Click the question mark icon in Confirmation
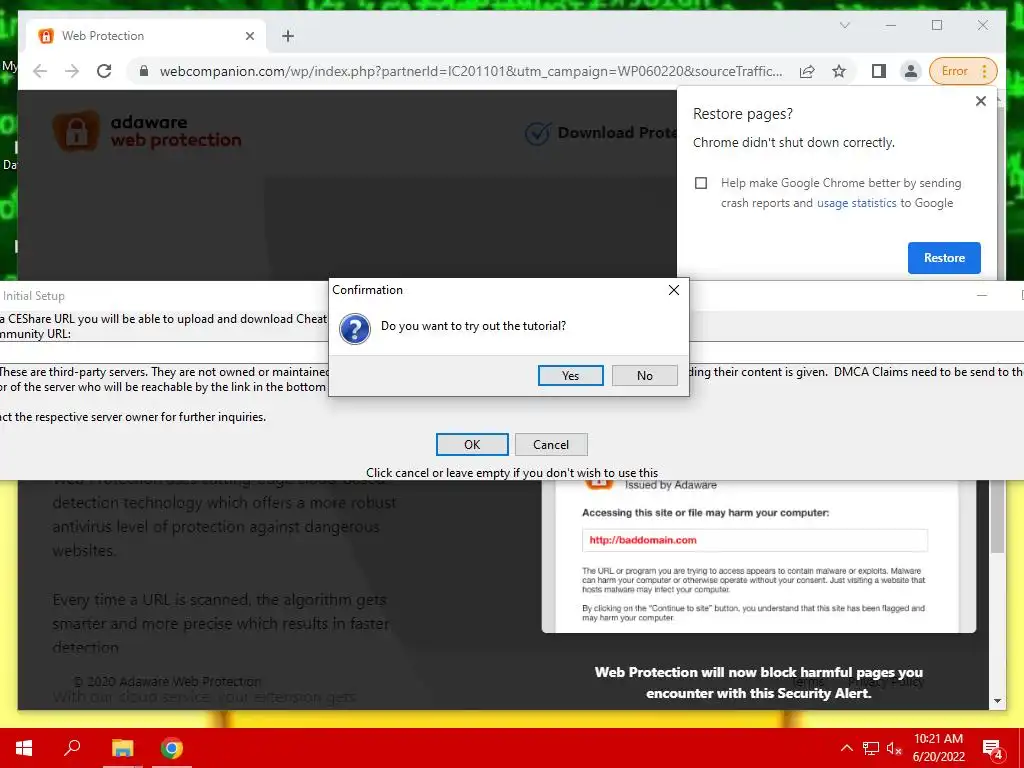 pos(355,328)
